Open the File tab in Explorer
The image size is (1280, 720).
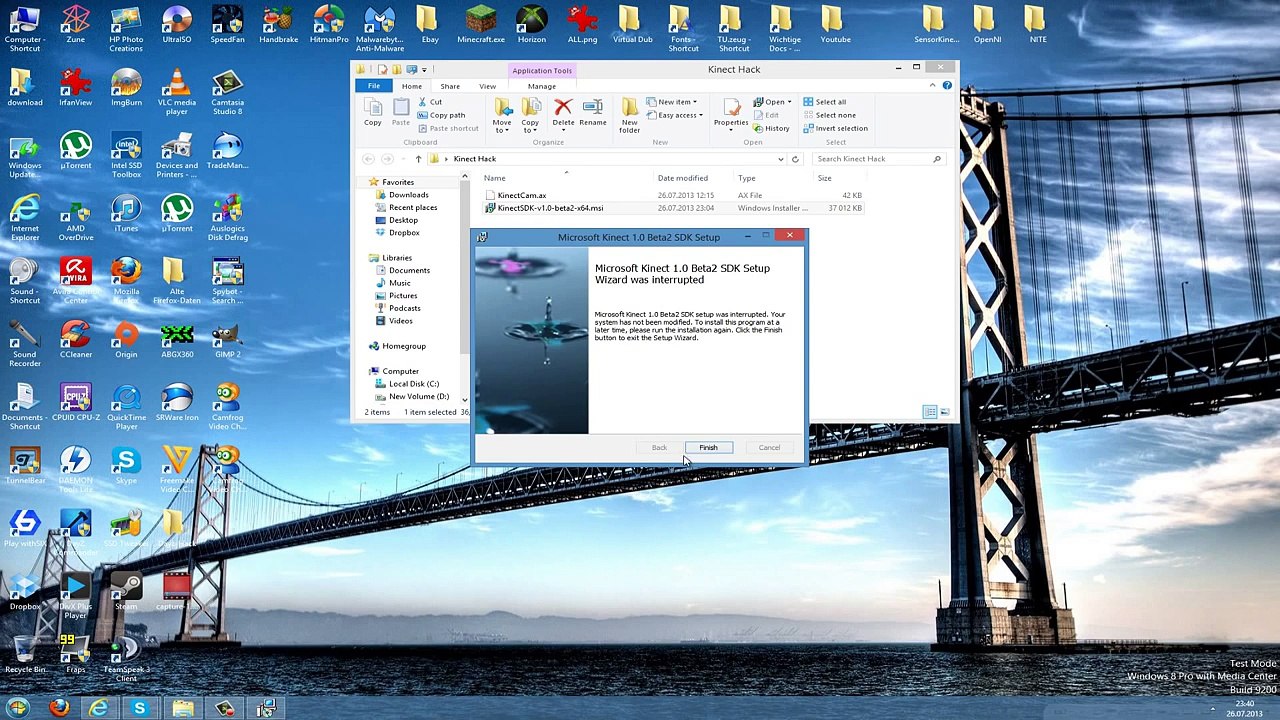(x=373, y=86)
